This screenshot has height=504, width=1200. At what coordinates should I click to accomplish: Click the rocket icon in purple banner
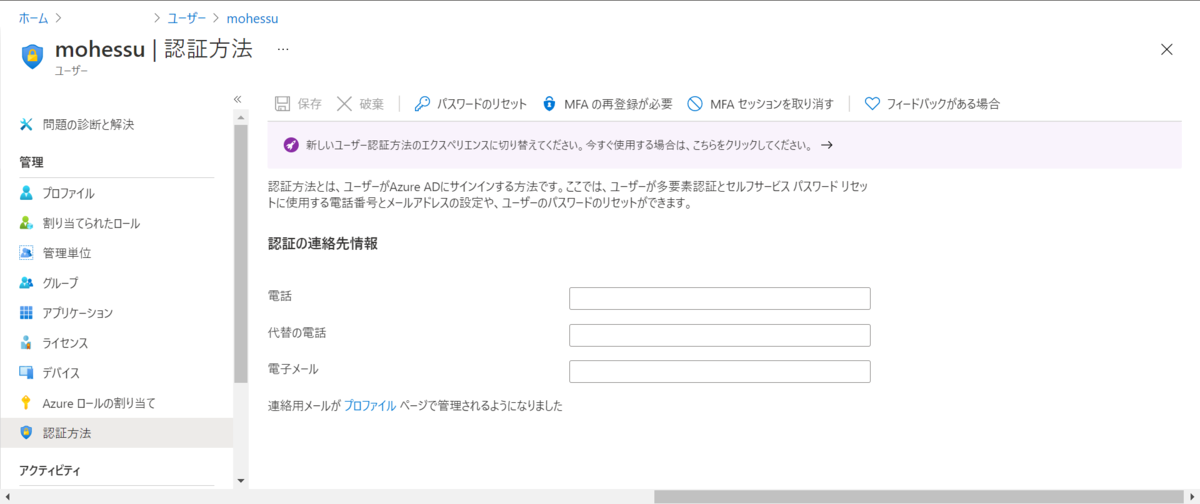(290, 145)
